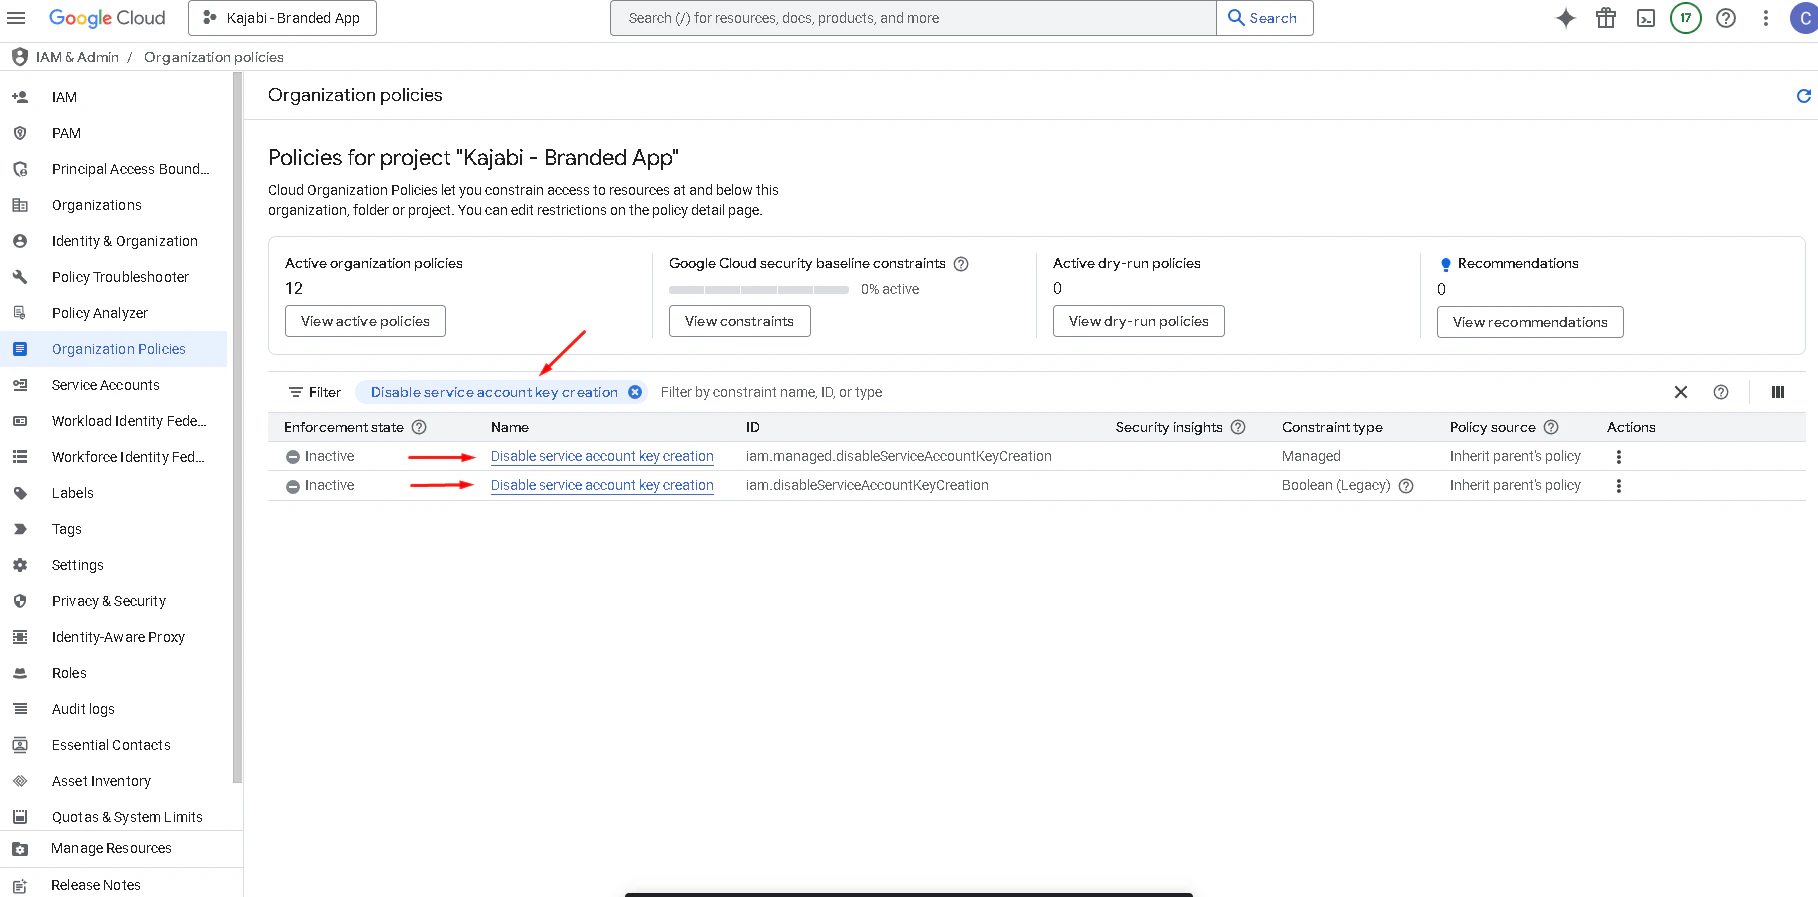The image size is (1818, 897).
Task: Open the top bar help question mark
Action: [x=1726, y=18]
